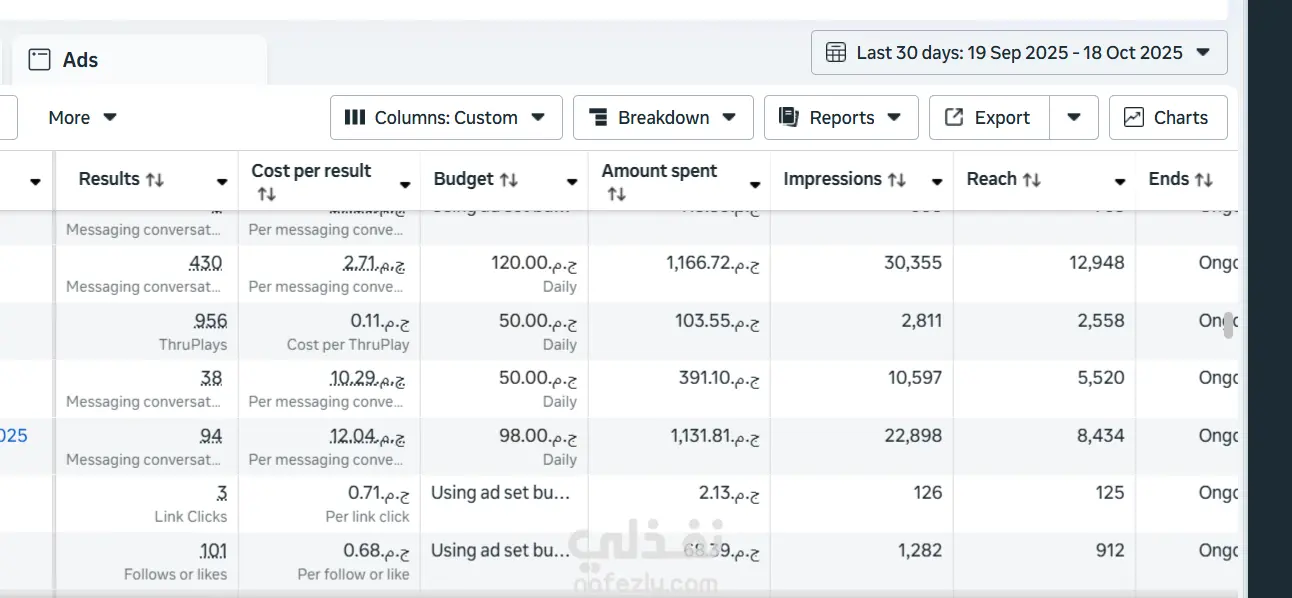The image size is (1292, 598).
Task: Click the Charts button
Action: [x=1167, y=117]
